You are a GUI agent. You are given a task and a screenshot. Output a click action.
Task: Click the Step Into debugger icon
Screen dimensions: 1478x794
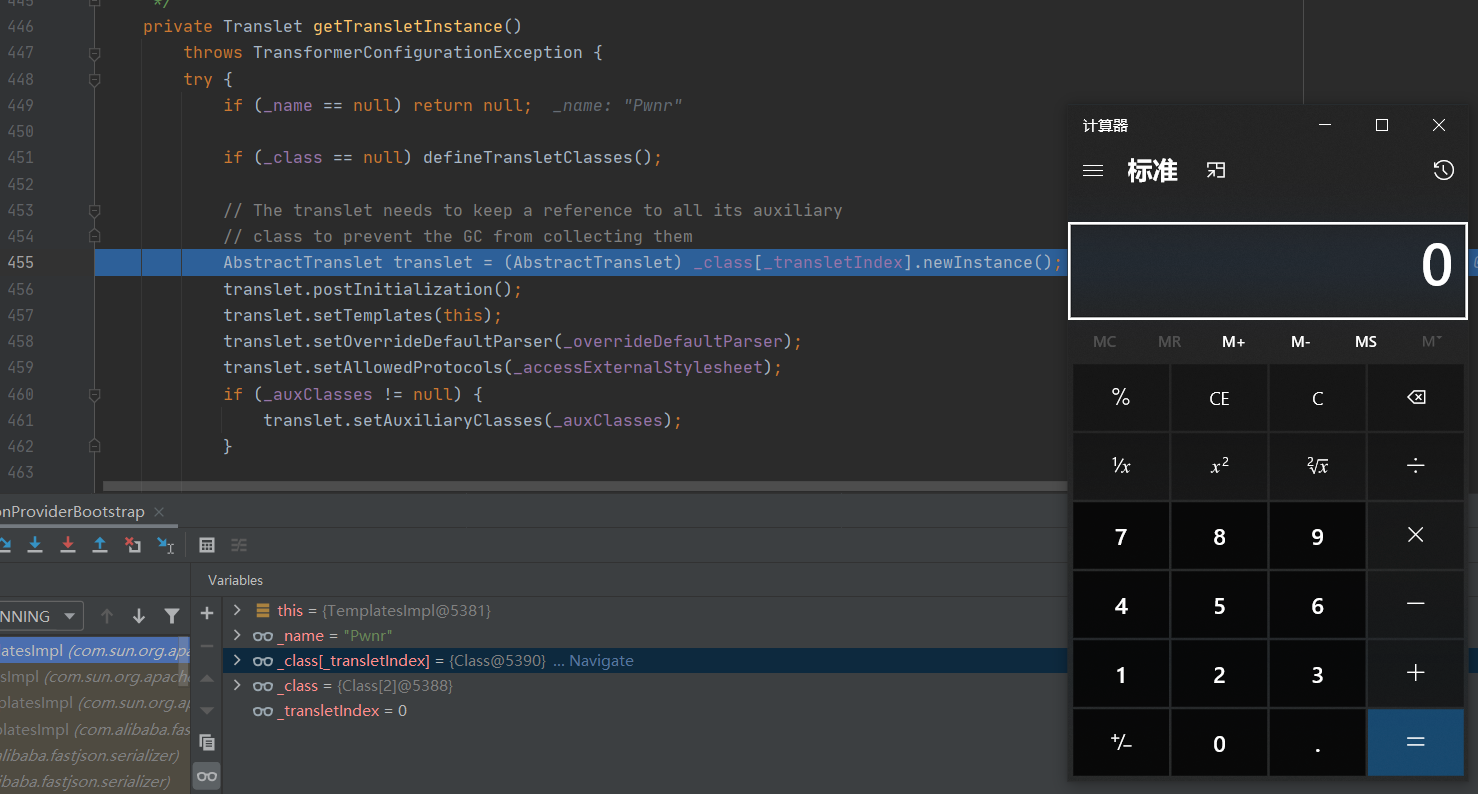[35, 545]
